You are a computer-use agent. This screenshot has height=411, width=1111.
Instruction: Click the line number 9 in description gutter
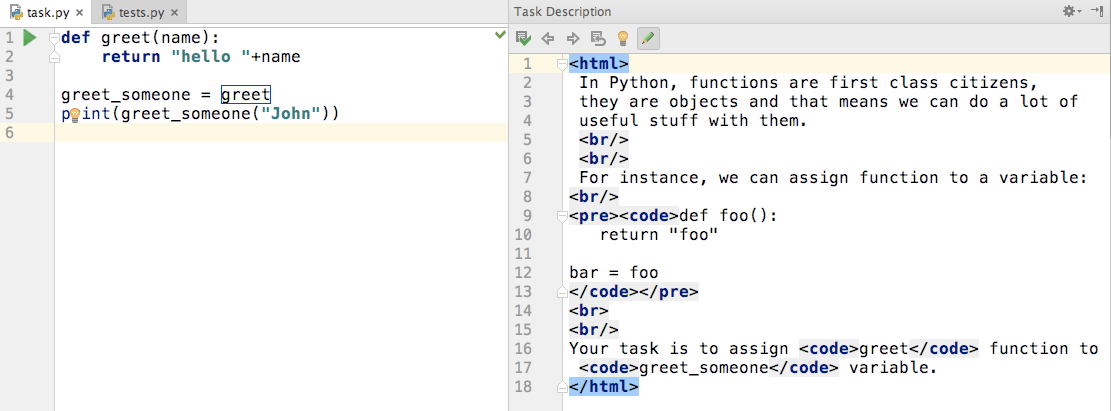tap(526, 215)
